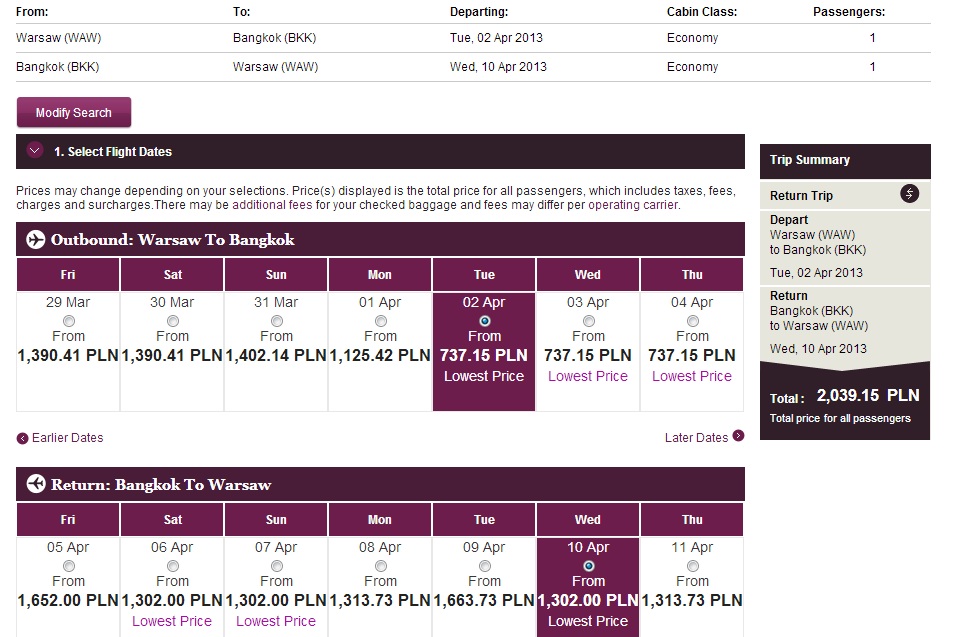
Task: Select return 06 Apr radio button
Action: [173, 565]
